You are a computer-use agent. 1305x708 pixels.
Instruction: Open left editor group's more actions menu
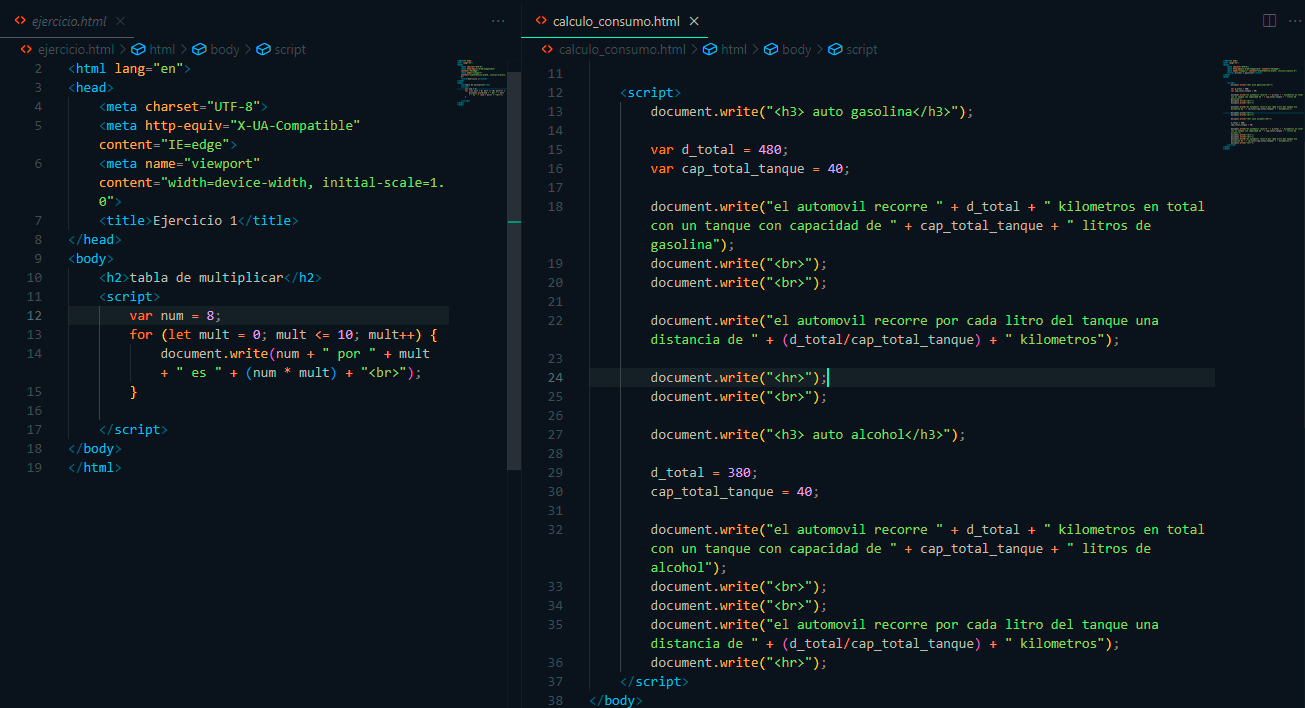(498, 21)
